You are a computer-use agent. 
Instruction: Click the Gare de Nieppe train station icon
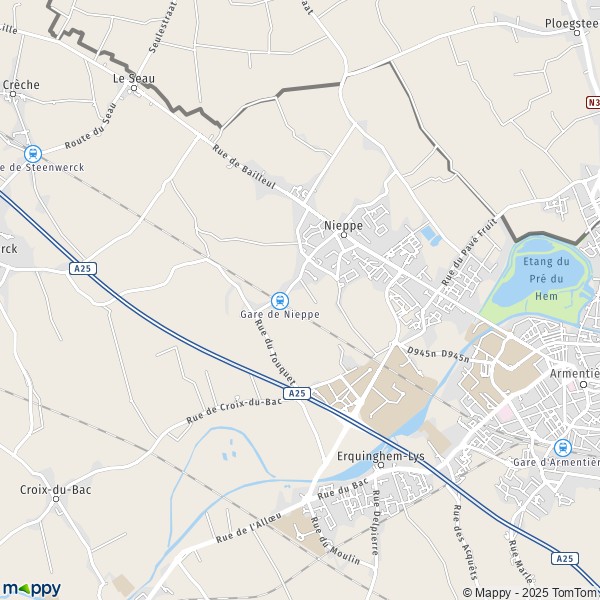280,301
